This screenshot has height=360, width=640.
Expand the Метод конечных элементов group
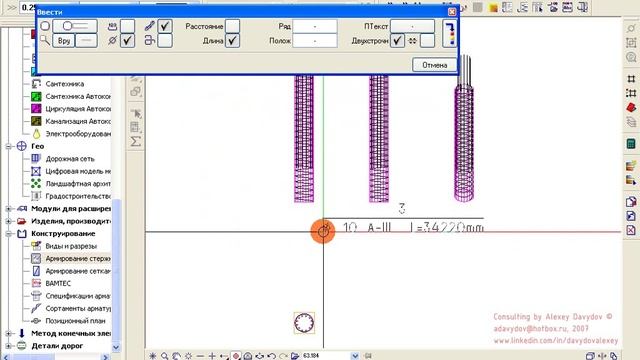click(x=8, y=333)
